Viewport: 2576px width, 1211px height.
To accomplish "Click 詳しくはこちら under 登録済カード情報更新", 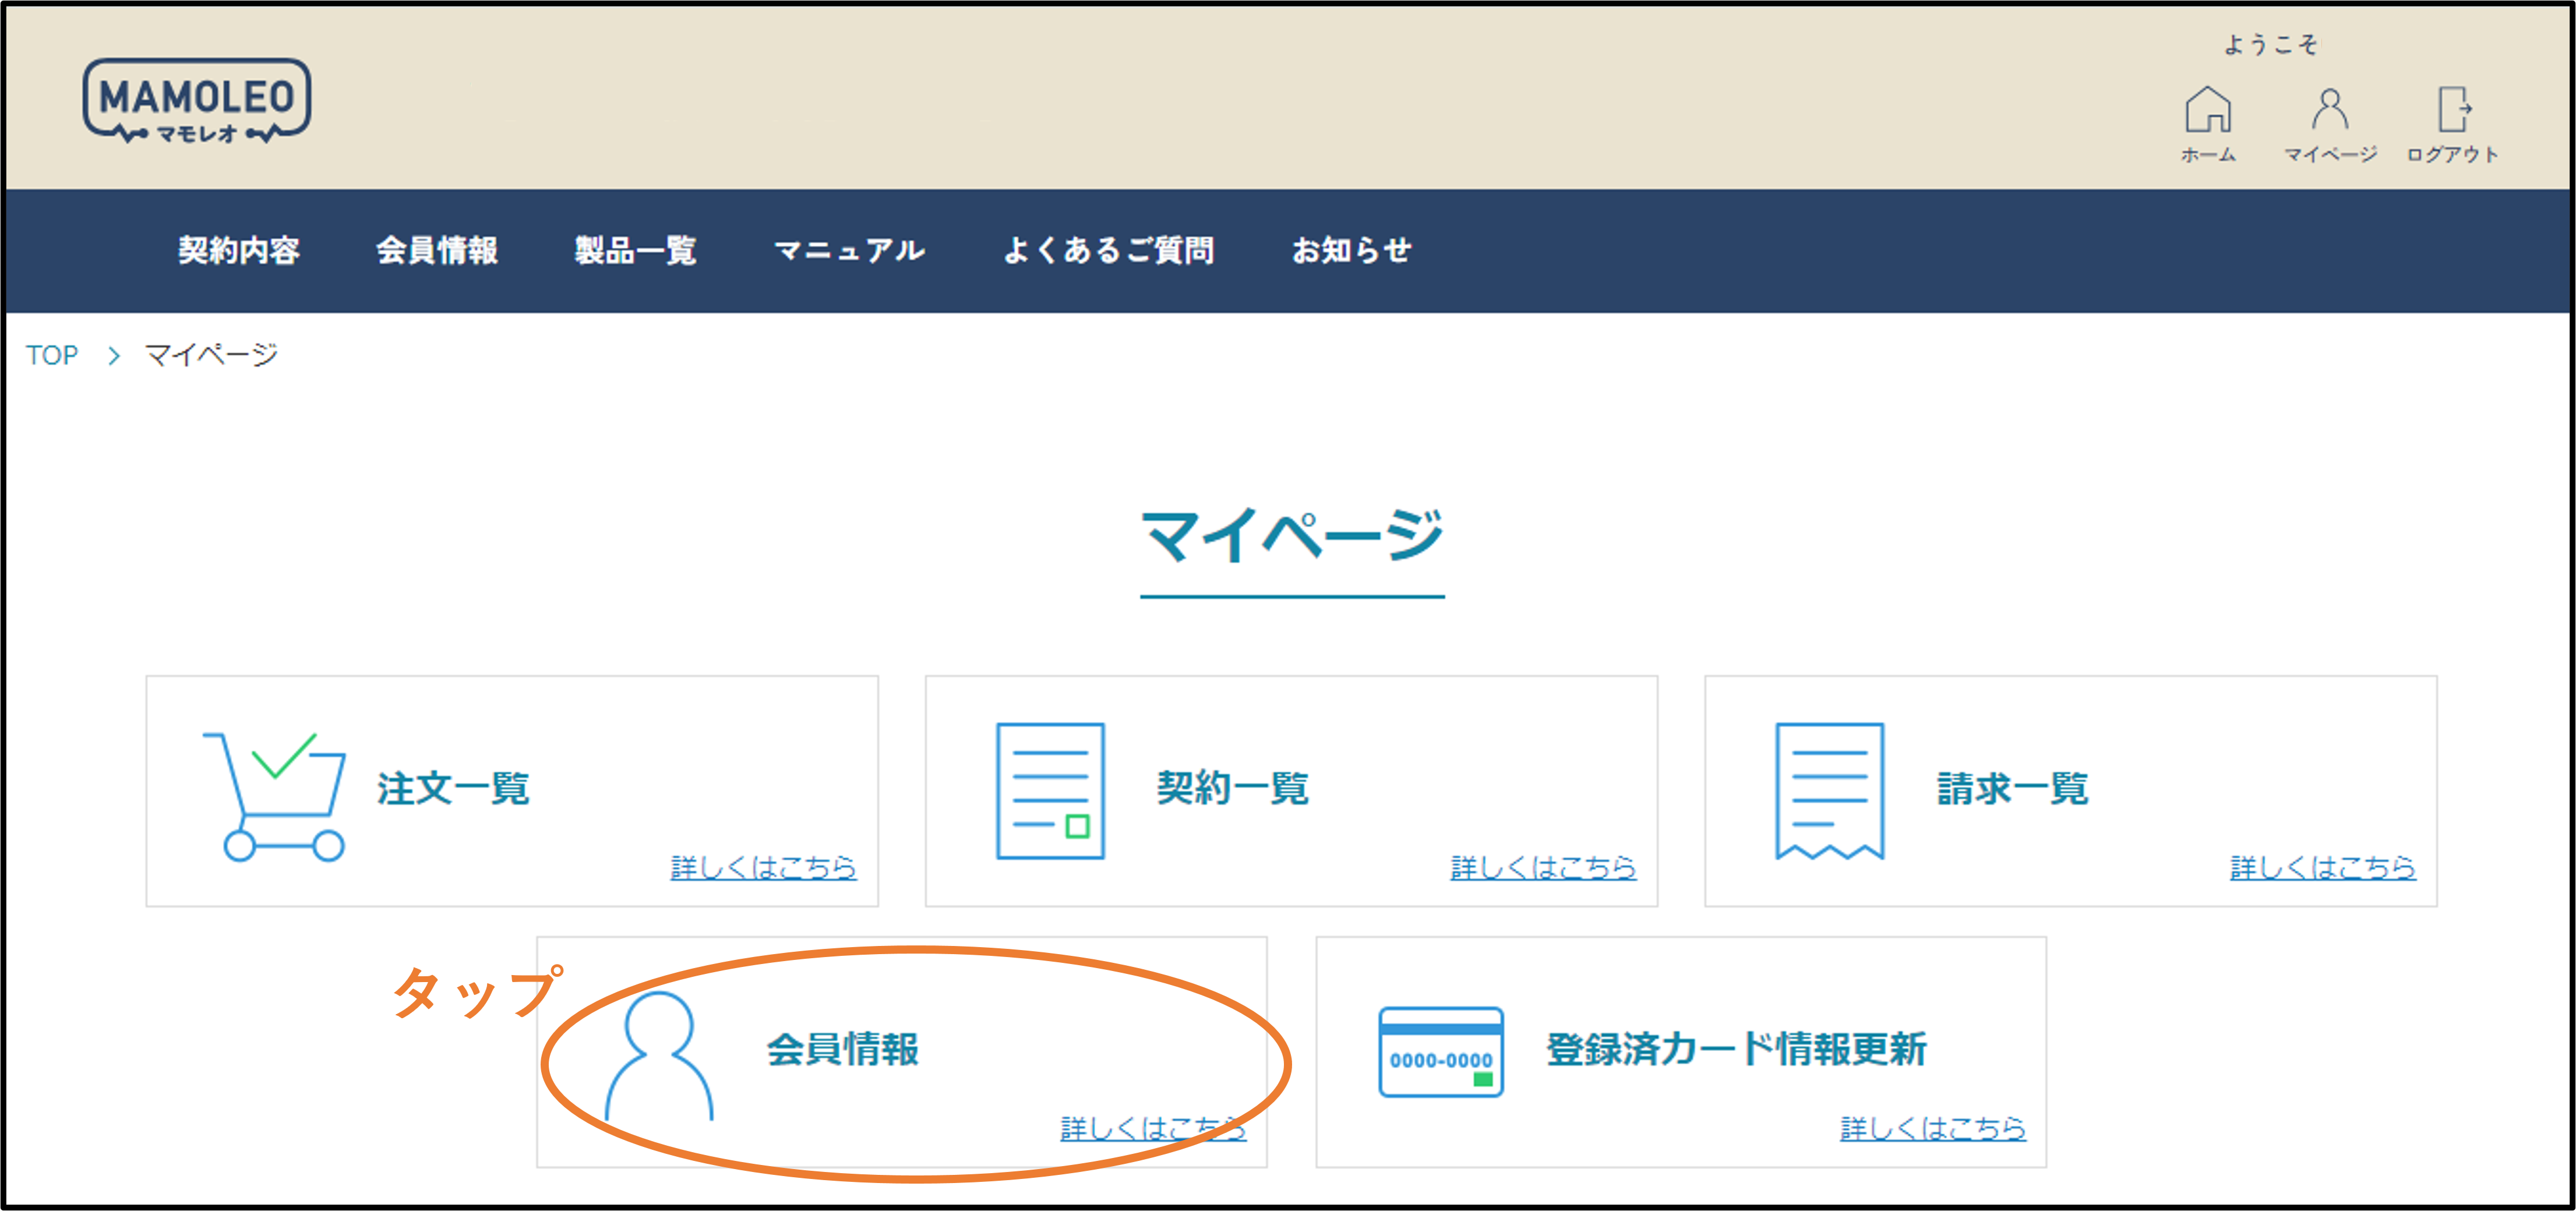I will (1932, 1128).
